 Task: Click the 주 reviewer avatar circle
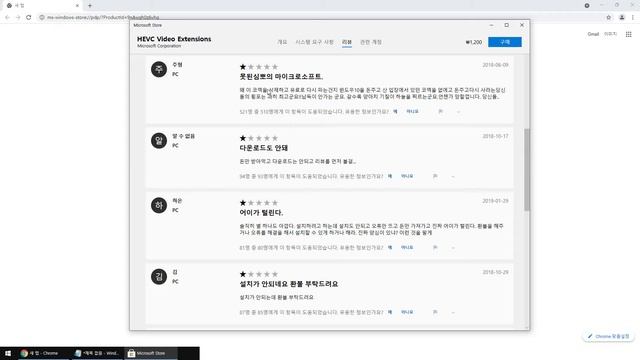[159, 69]
